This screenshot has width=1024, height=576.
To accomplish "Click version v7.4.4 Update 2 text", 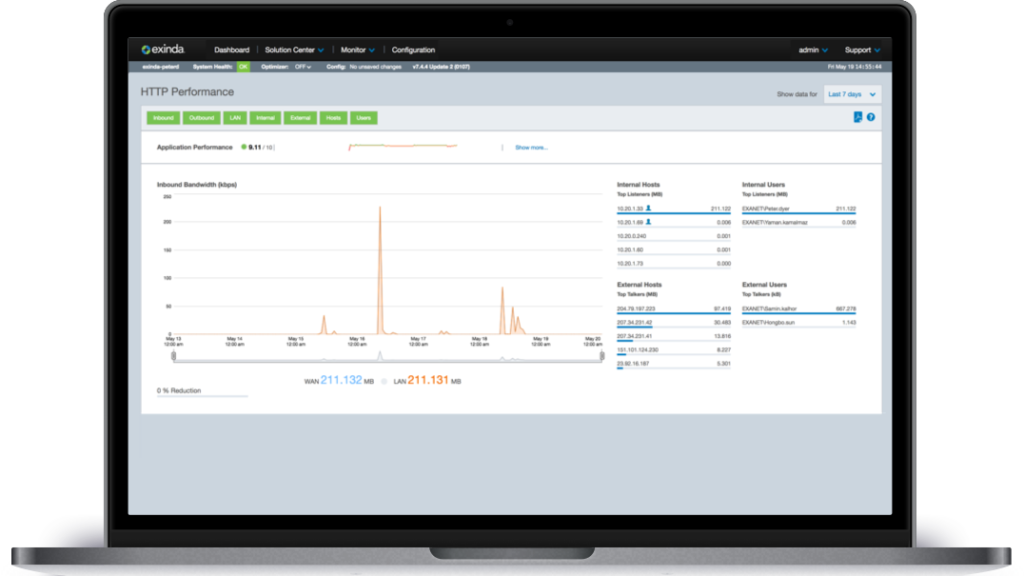I will tap(441, 67).
